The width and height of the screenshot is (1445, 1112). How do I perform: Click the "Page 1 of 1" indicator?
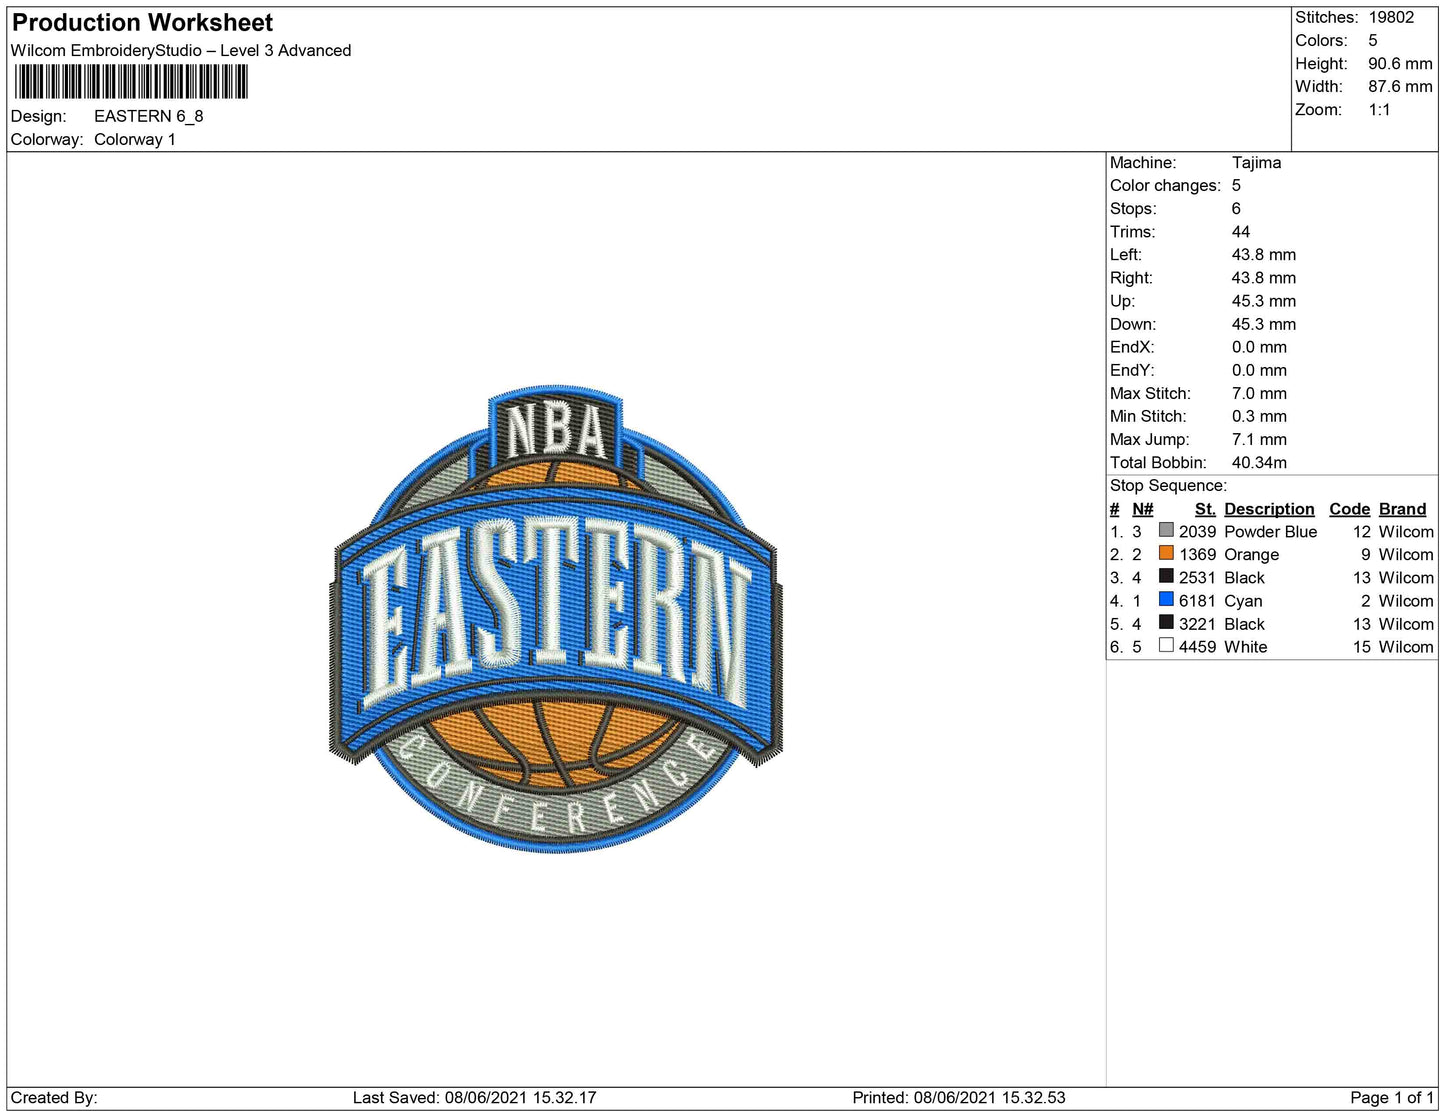[x=1391, y=1097]
